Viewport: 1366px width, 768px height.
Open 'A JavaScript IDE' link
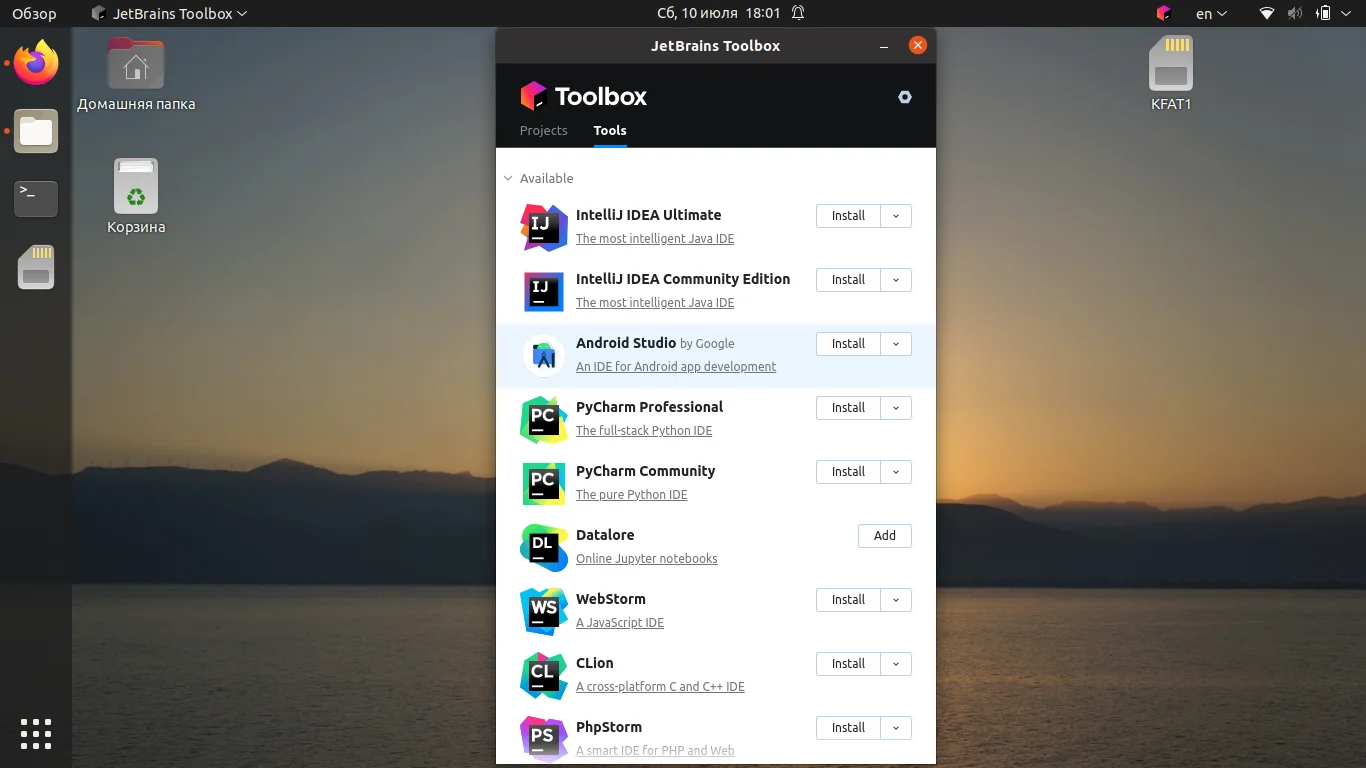[x=620, y=623]
